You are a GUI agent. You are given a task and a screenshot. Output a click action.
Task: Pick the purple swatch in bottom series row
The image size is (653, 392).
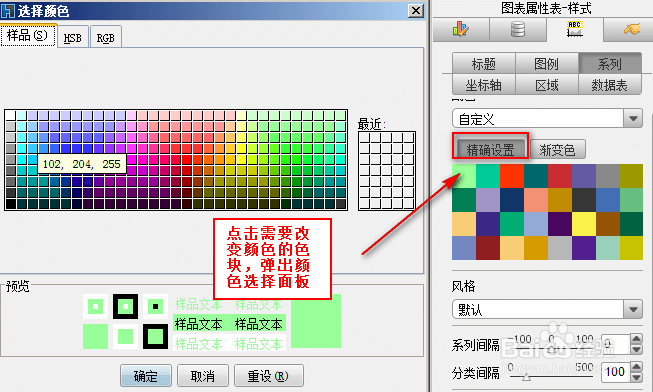584,248
